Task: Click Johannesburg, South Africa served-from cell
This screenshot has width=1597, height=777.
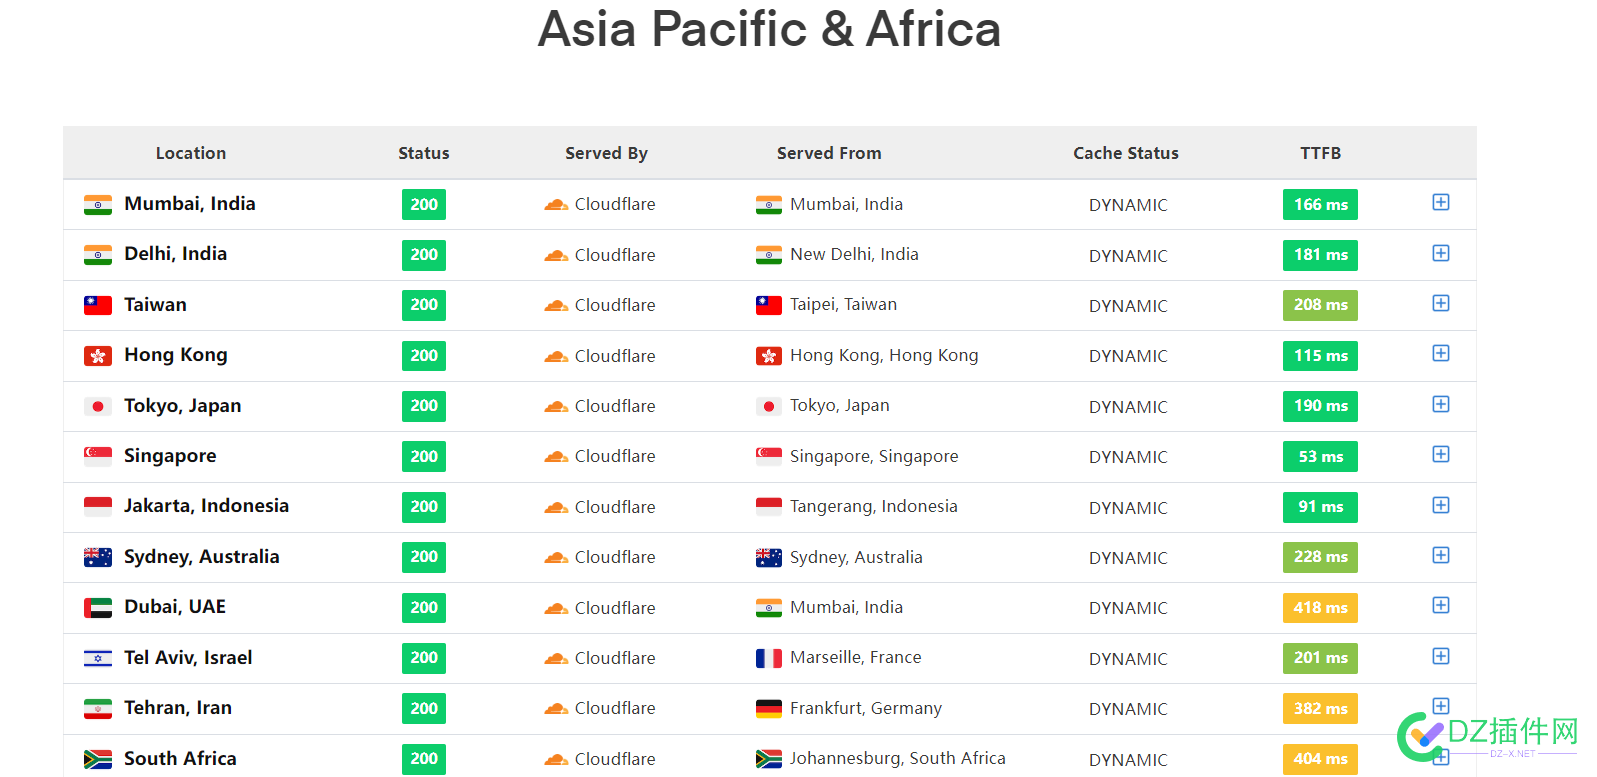Action: tap(881, 759)
